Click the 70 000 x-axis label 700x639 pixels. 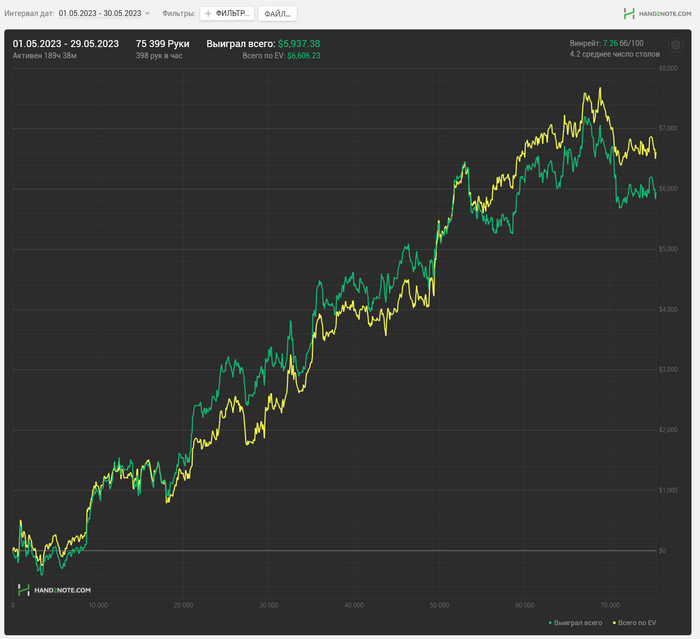click(x=610, y=606)
